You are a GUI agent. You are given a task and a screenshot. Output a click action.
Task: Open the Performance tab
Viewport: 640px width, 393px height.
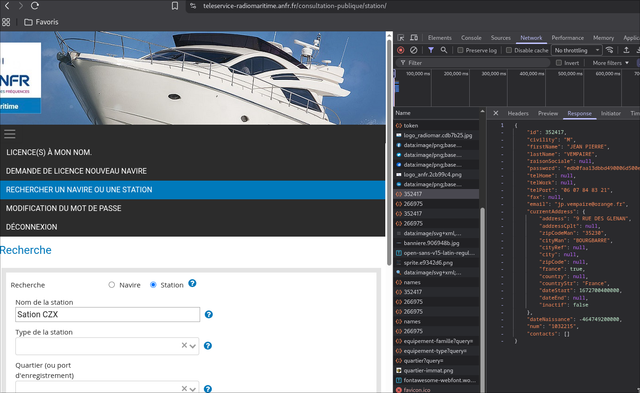coord(567,38)
